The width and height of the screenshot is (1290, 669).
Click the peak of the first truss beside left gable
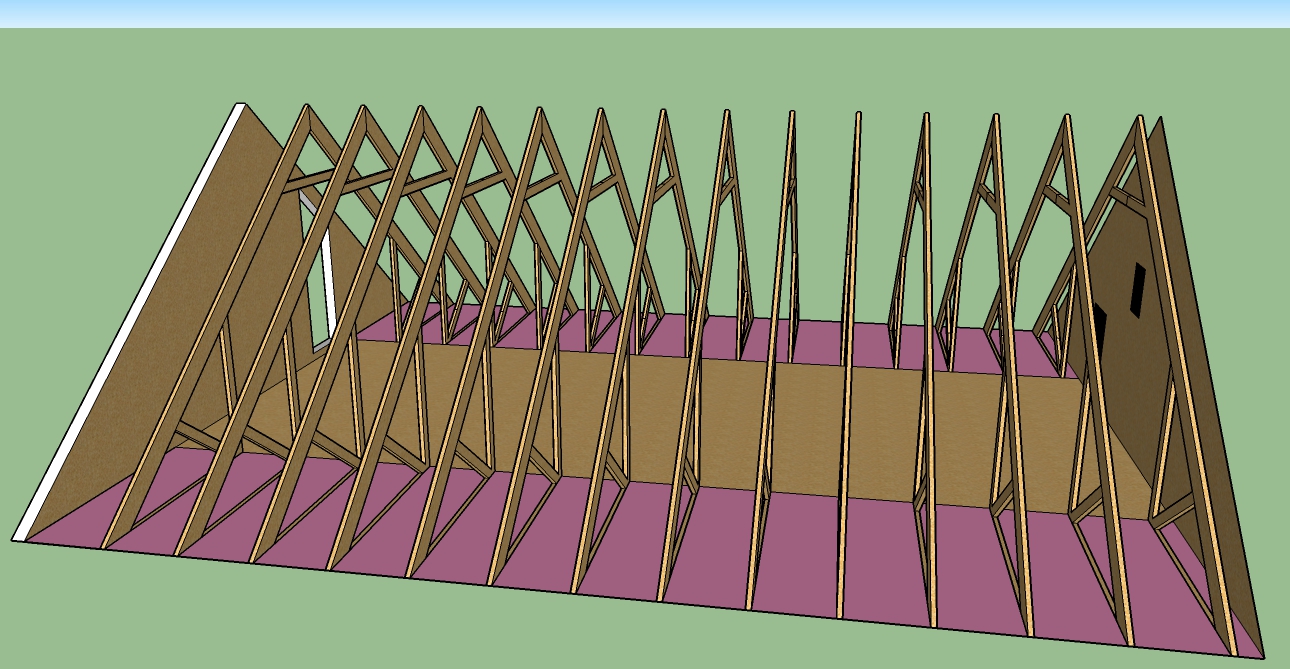[x=306, y=108]
